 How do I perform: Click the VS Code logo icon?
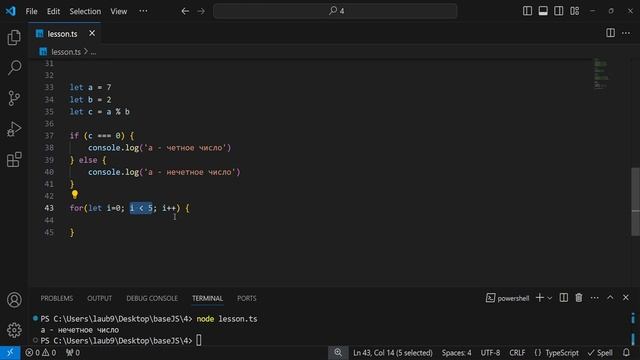coord(11,11)
